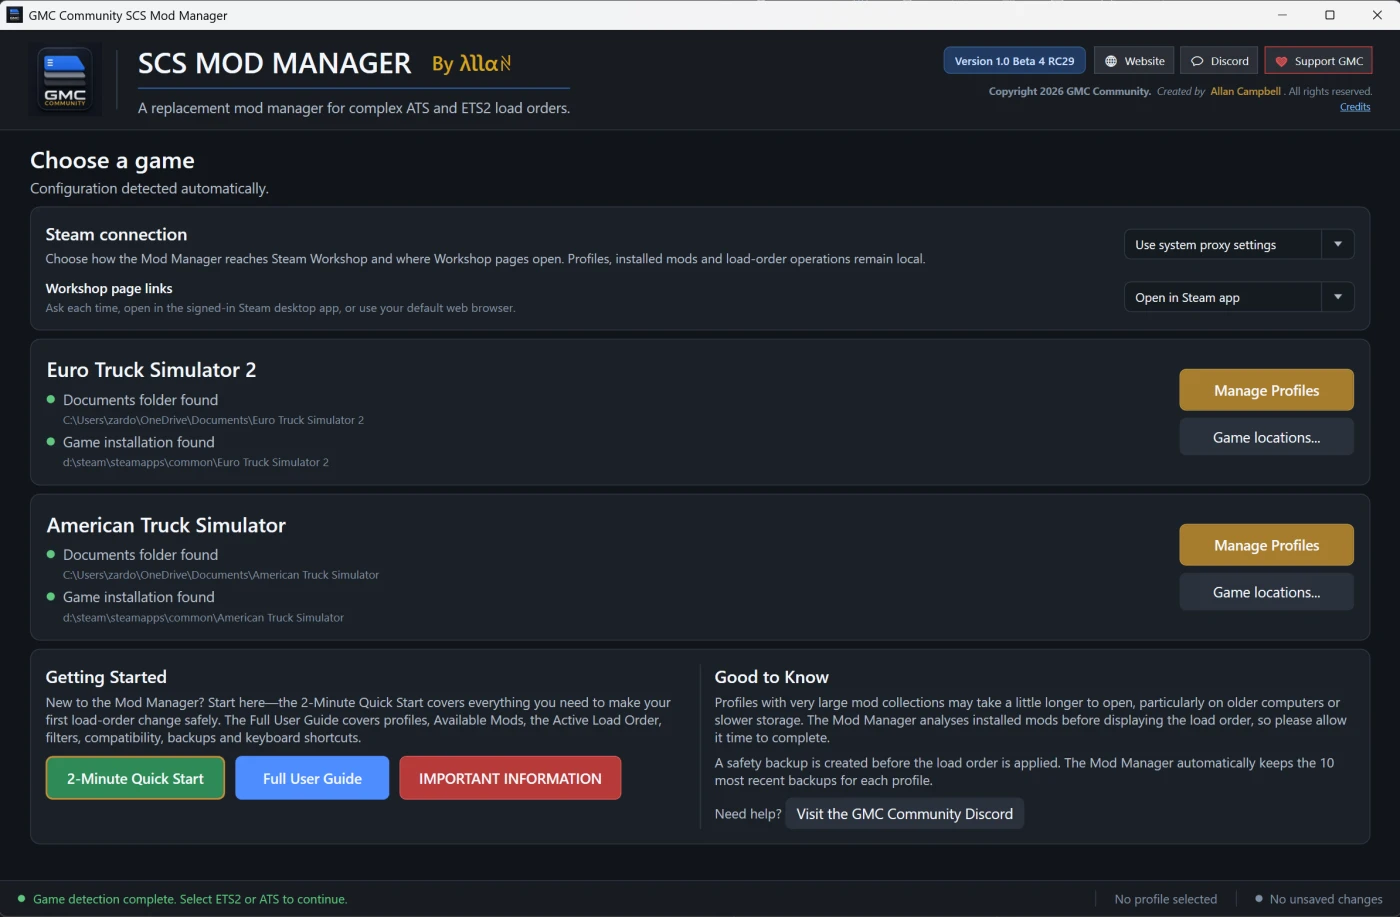Click the speech bubble icon on Discord button
Image resolution: width=1400 pixels, height=917 pixels.
1197,61
